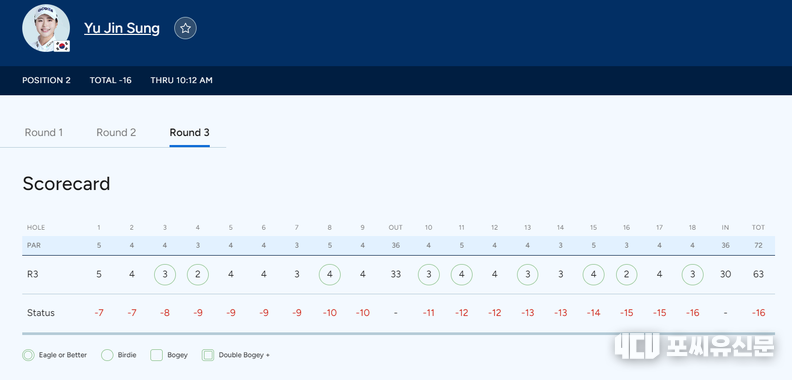Click the birdie circle on hole 3
792x380 pixels.
point(165,274)
